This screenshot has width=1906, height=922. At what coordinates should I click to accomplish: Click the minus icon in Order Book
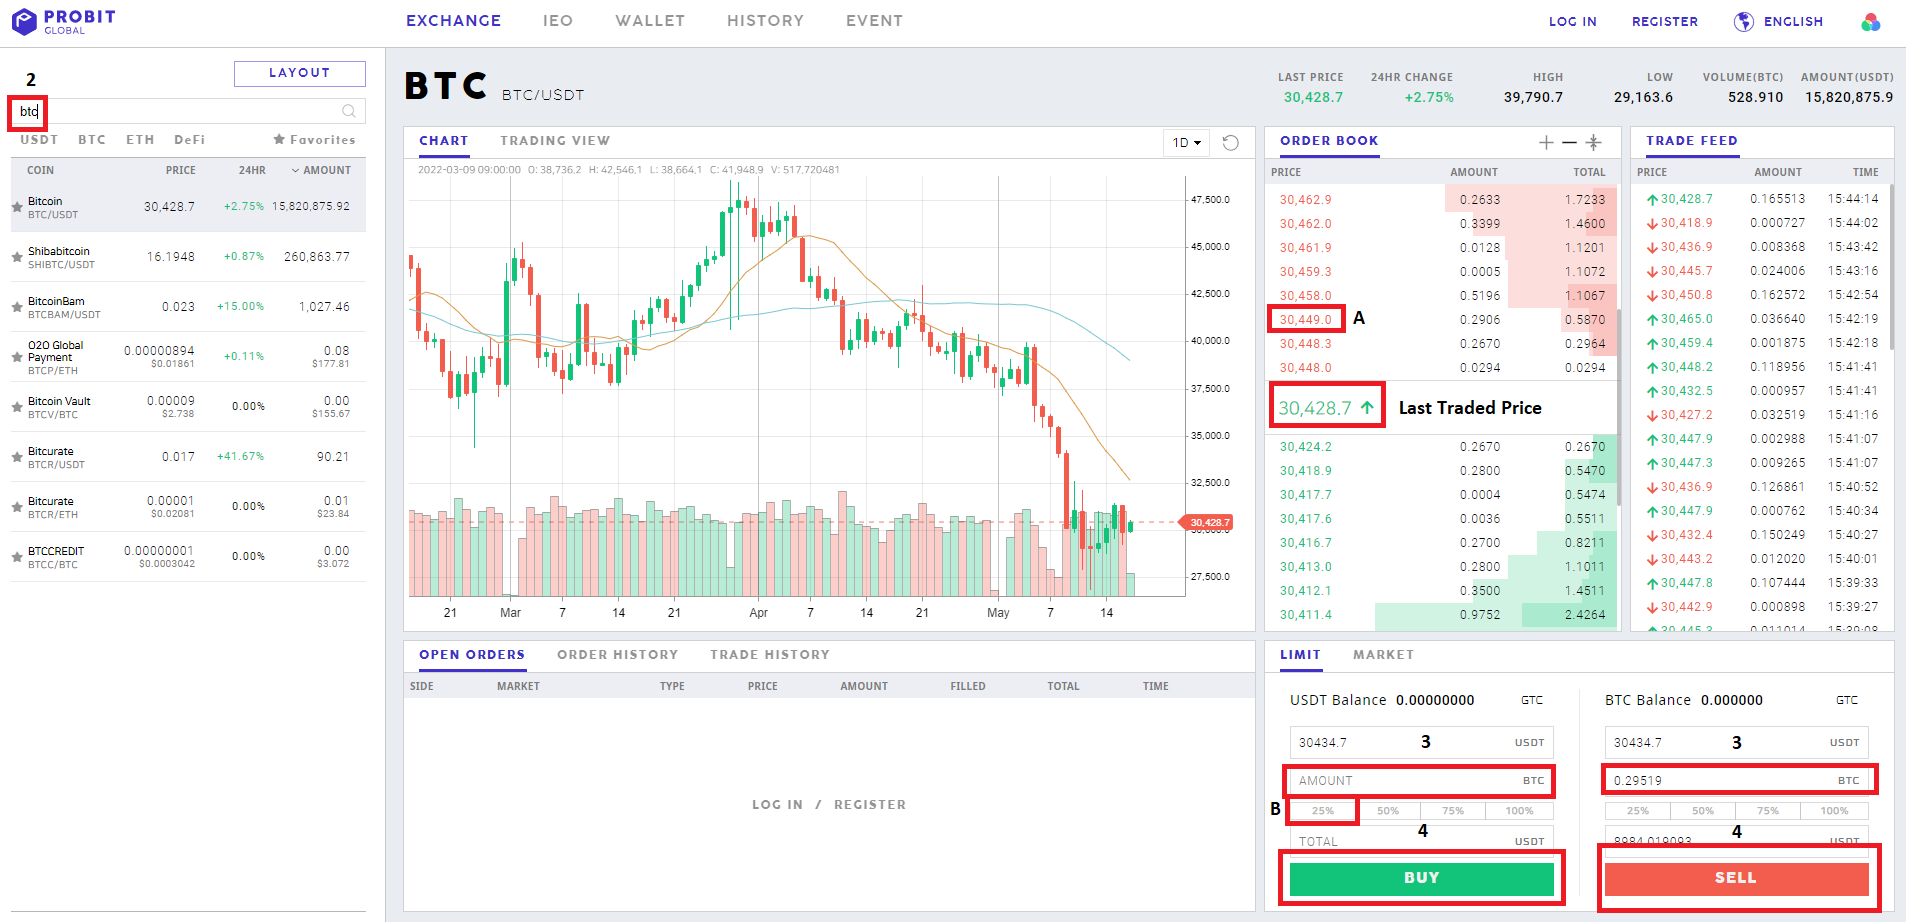coord(1569,143)
